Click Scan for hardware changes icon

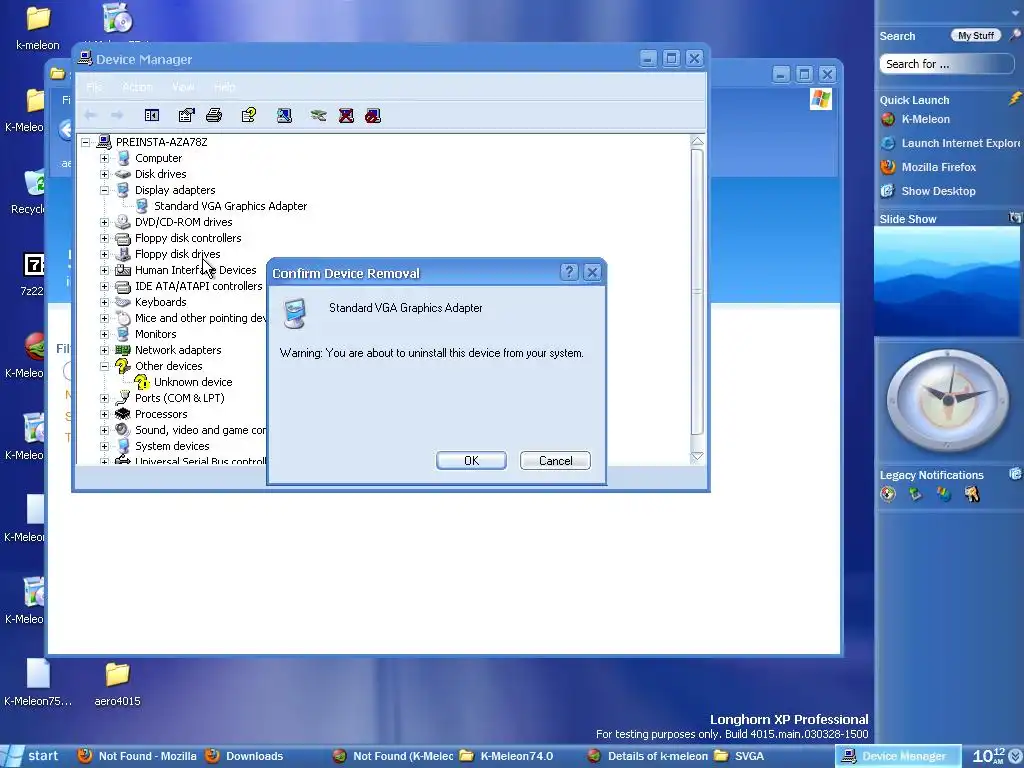click(284, 116)
